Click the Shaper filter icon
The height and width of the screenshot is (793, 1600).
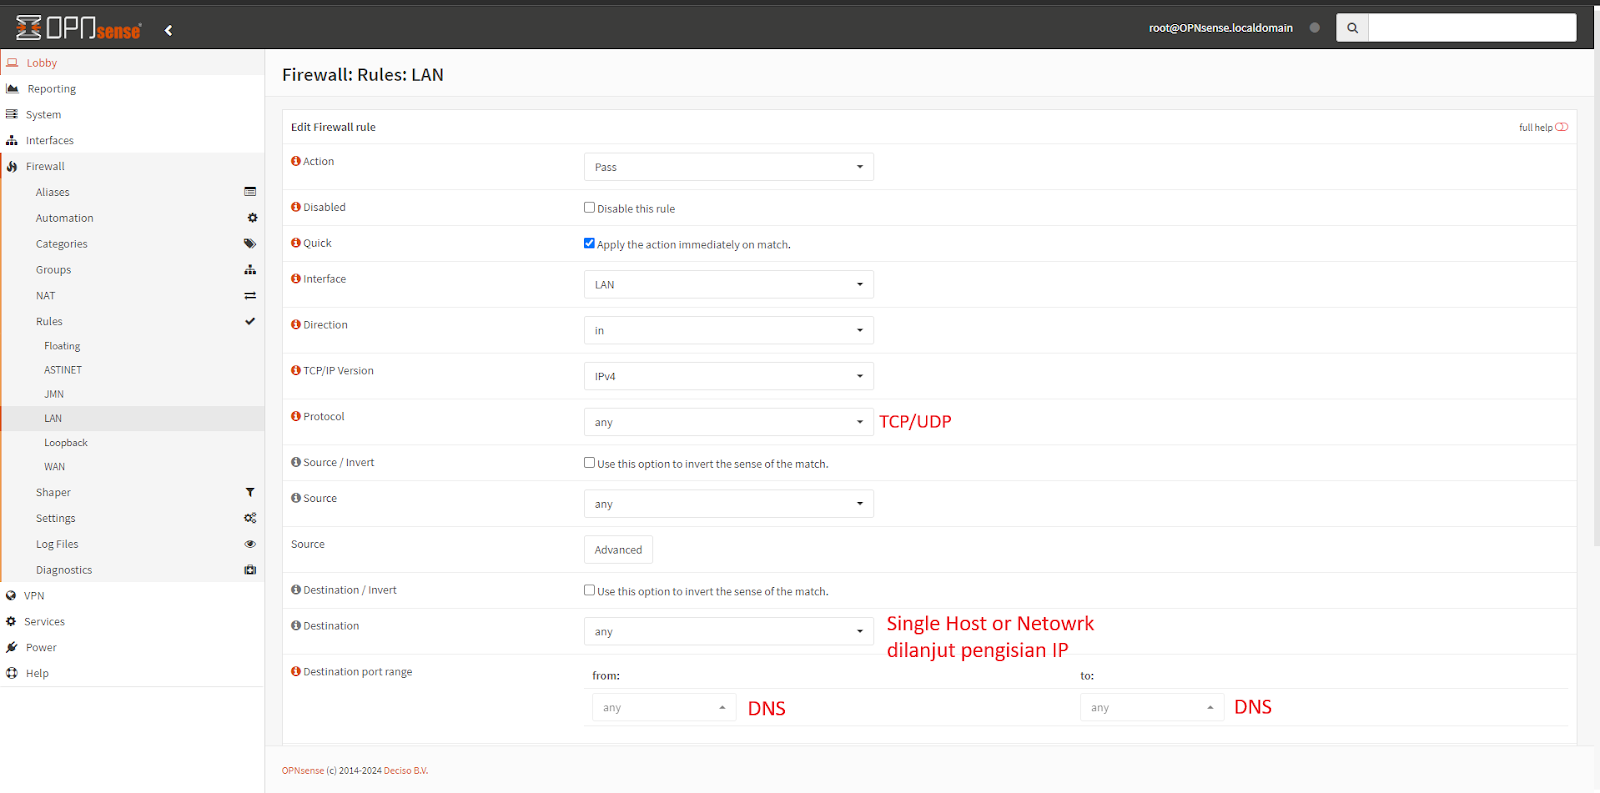click(x=250, y=492)
